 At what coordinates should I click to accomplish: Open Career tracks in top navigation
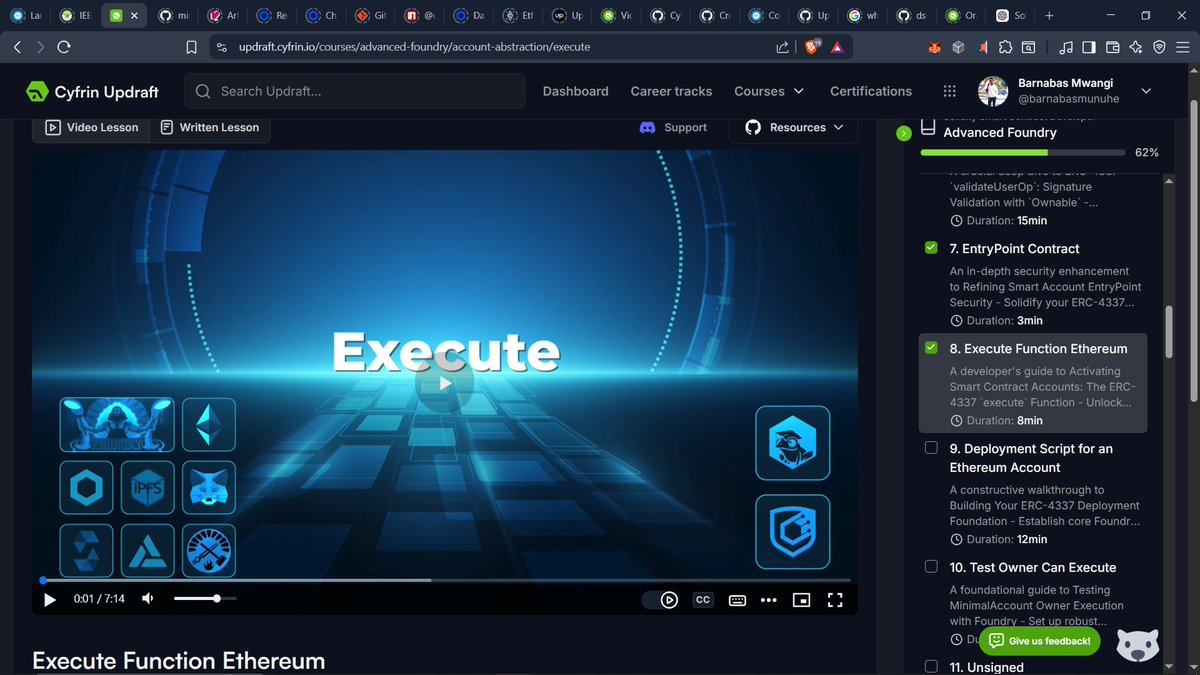671,91
